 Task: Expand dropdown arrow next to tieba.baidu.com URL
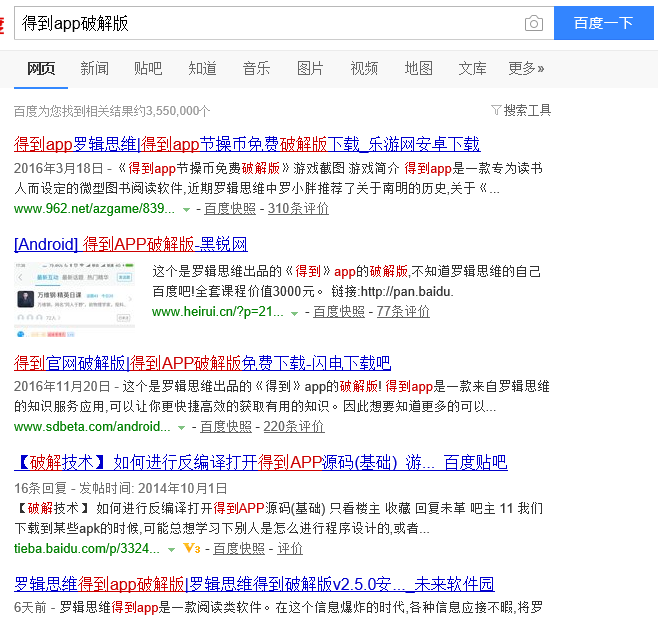tap(171, 550)
